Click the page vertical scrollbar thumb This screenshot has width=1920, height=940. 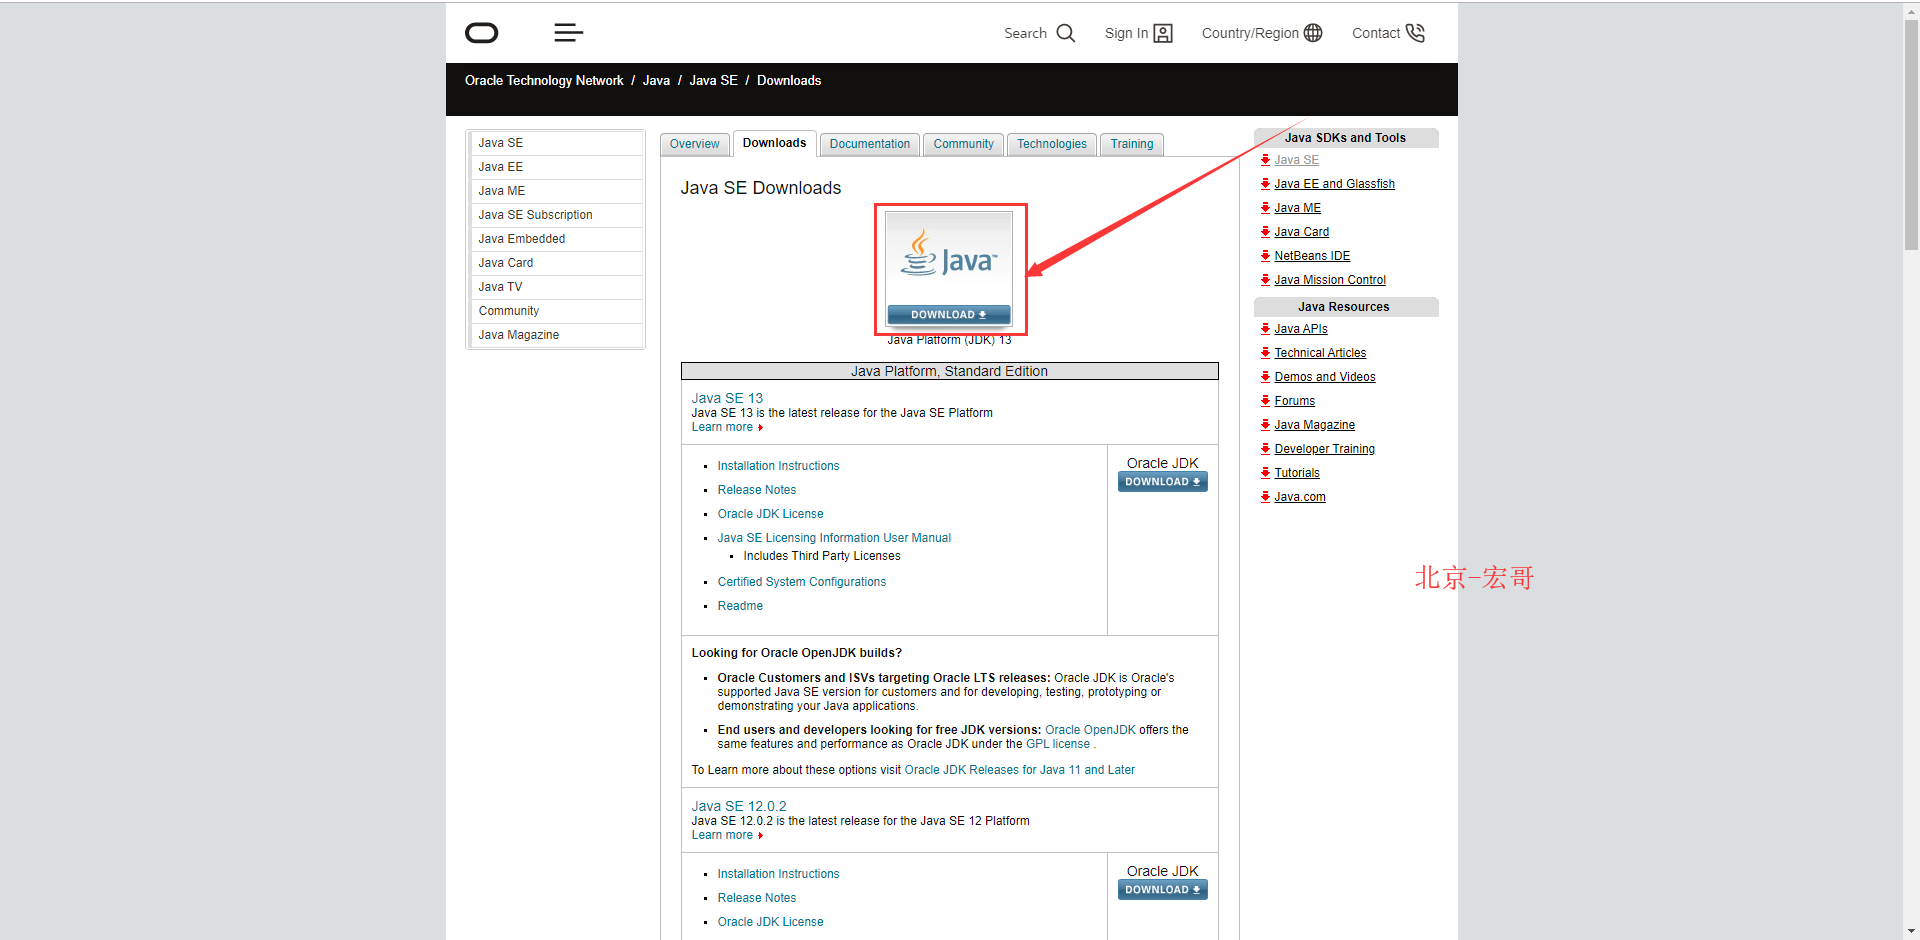1911,133
